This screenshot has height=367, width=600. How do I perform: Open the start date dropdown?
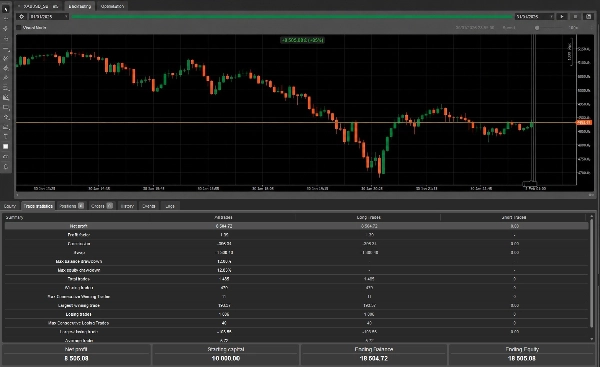[x=49, y=16]
